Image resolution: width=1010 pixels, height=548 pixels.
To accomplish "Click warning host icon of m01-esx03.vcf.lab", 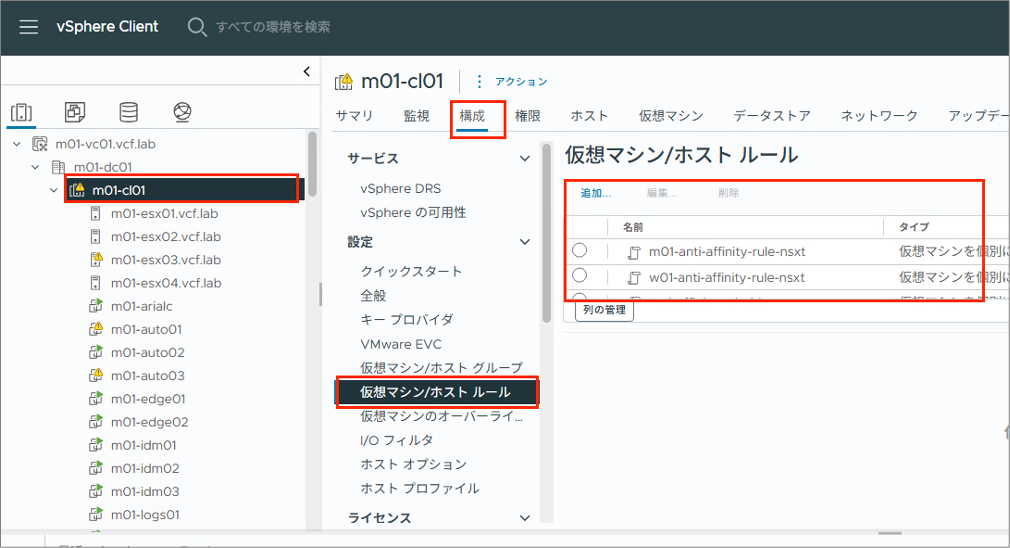I will pos(96,260).
